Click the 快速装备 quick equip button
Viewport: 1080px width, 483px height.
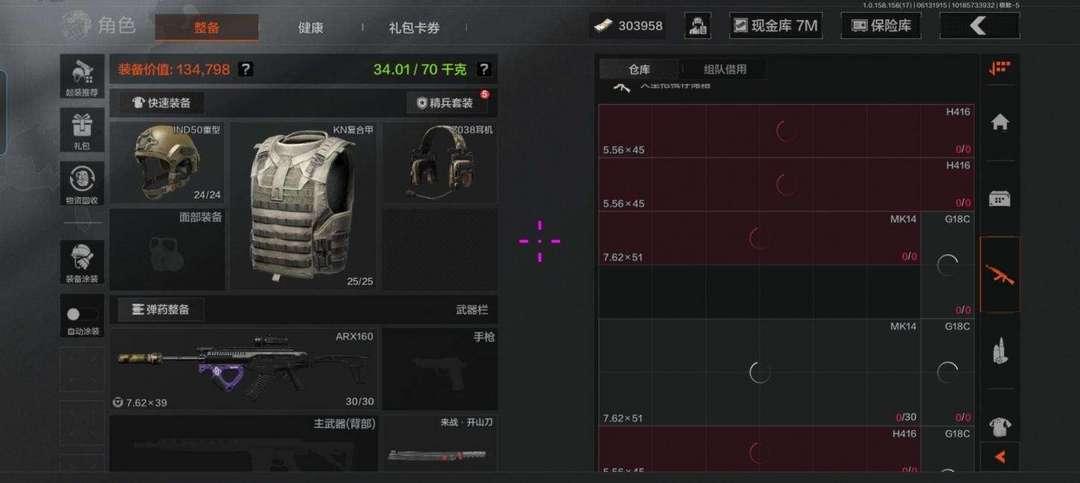[x=162, y=103]
